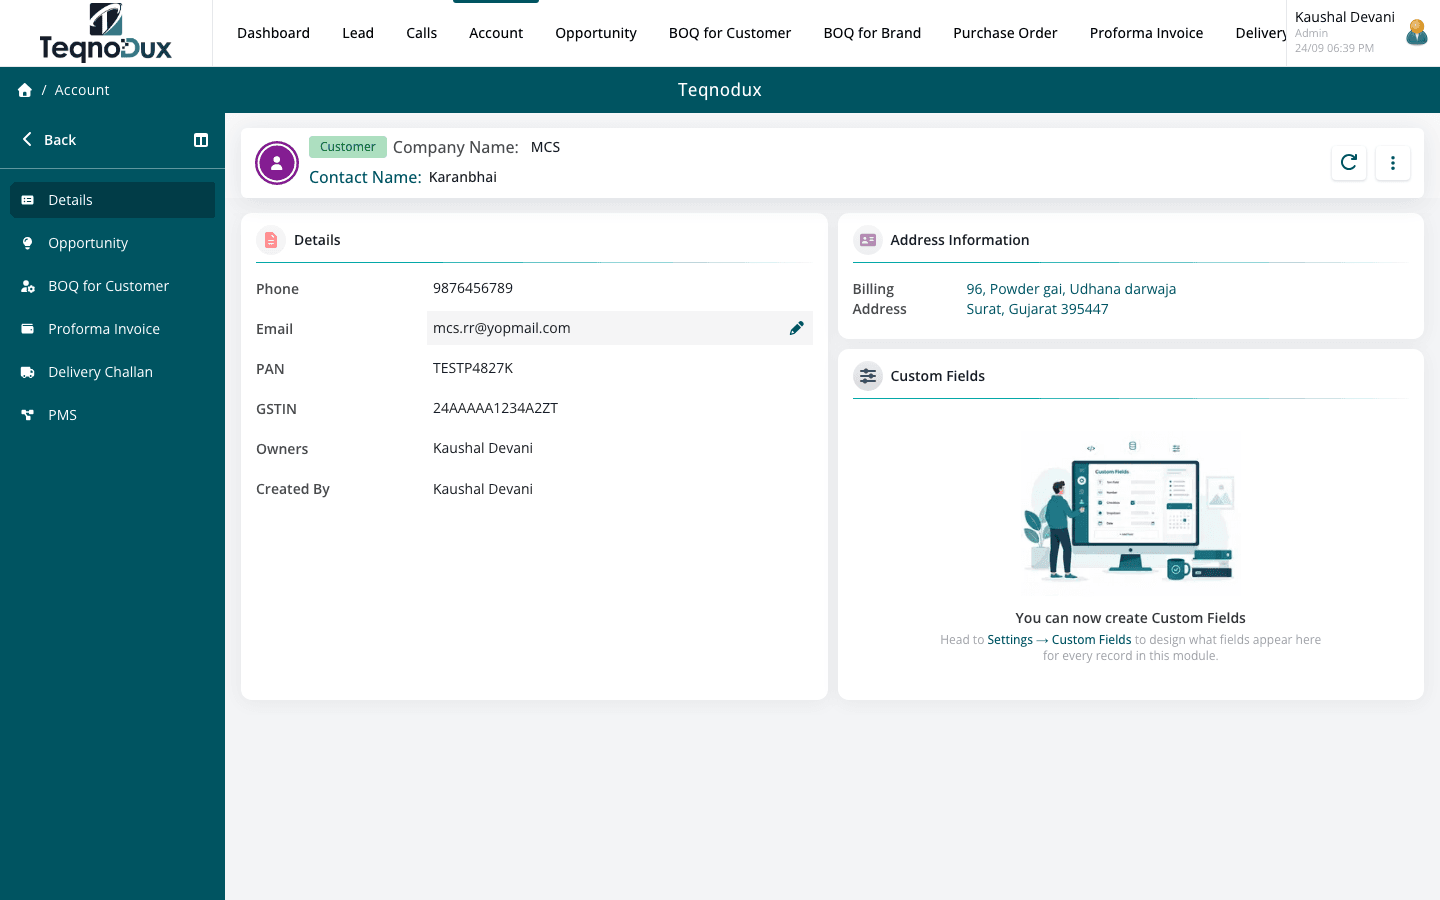
Task: Open the Dashboard tab
Action: tap(273, 33)
